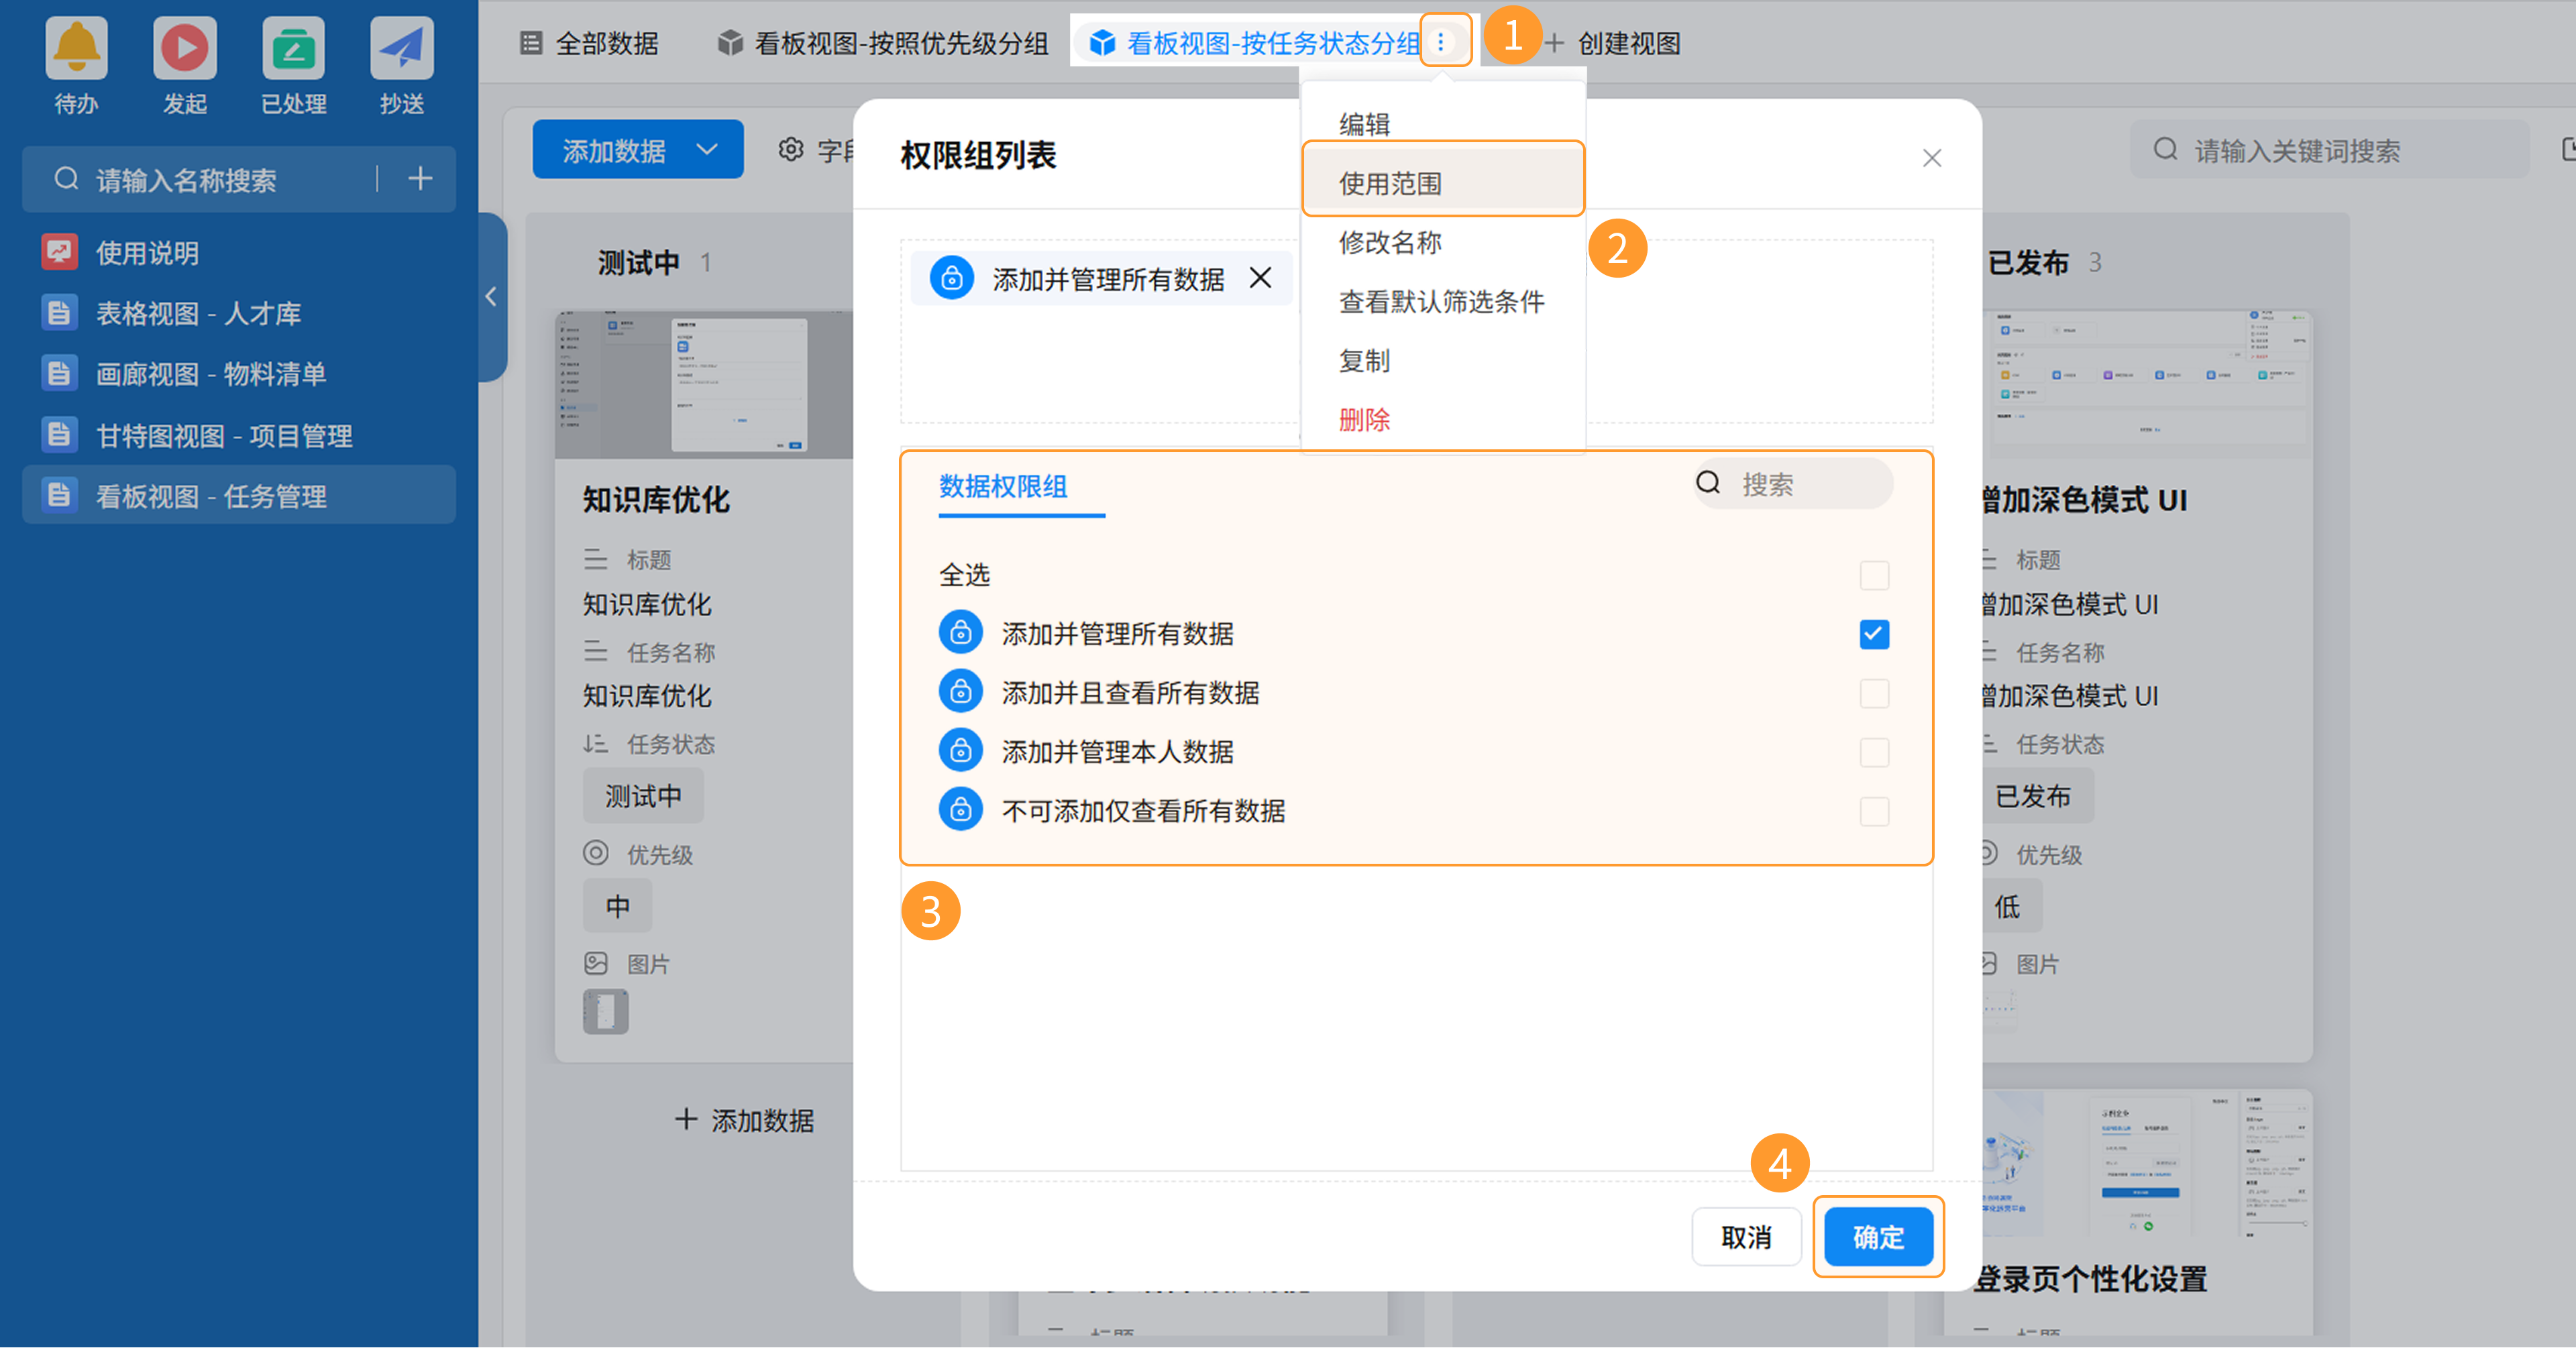Click the 字段 settings gear icon
Image resolution: width=2576 pixels, height=1348 pixels.
(x=790, y=150)
